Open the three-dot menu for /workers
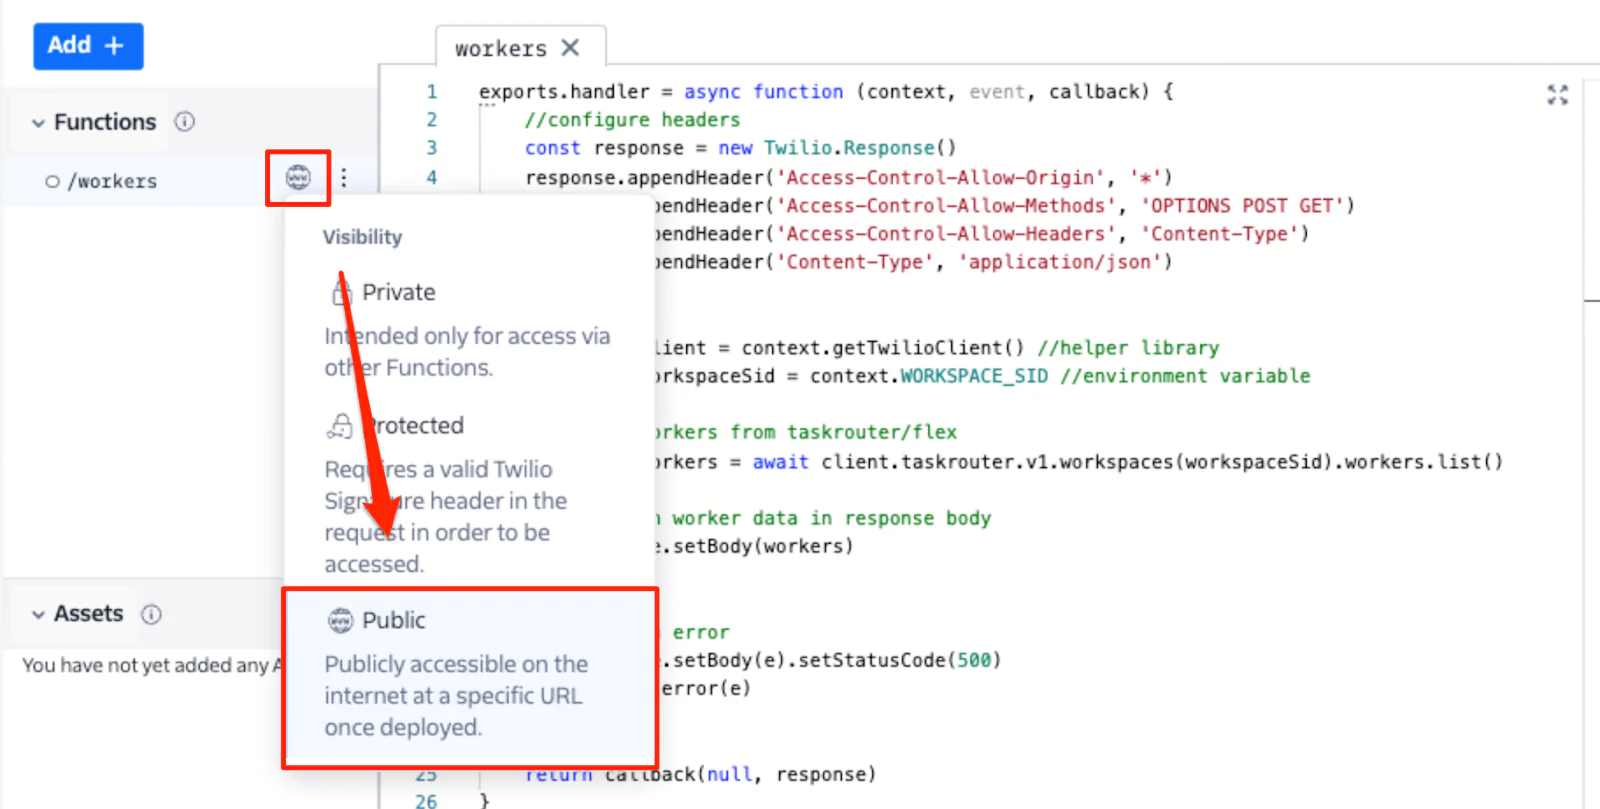 coord(344,178)
